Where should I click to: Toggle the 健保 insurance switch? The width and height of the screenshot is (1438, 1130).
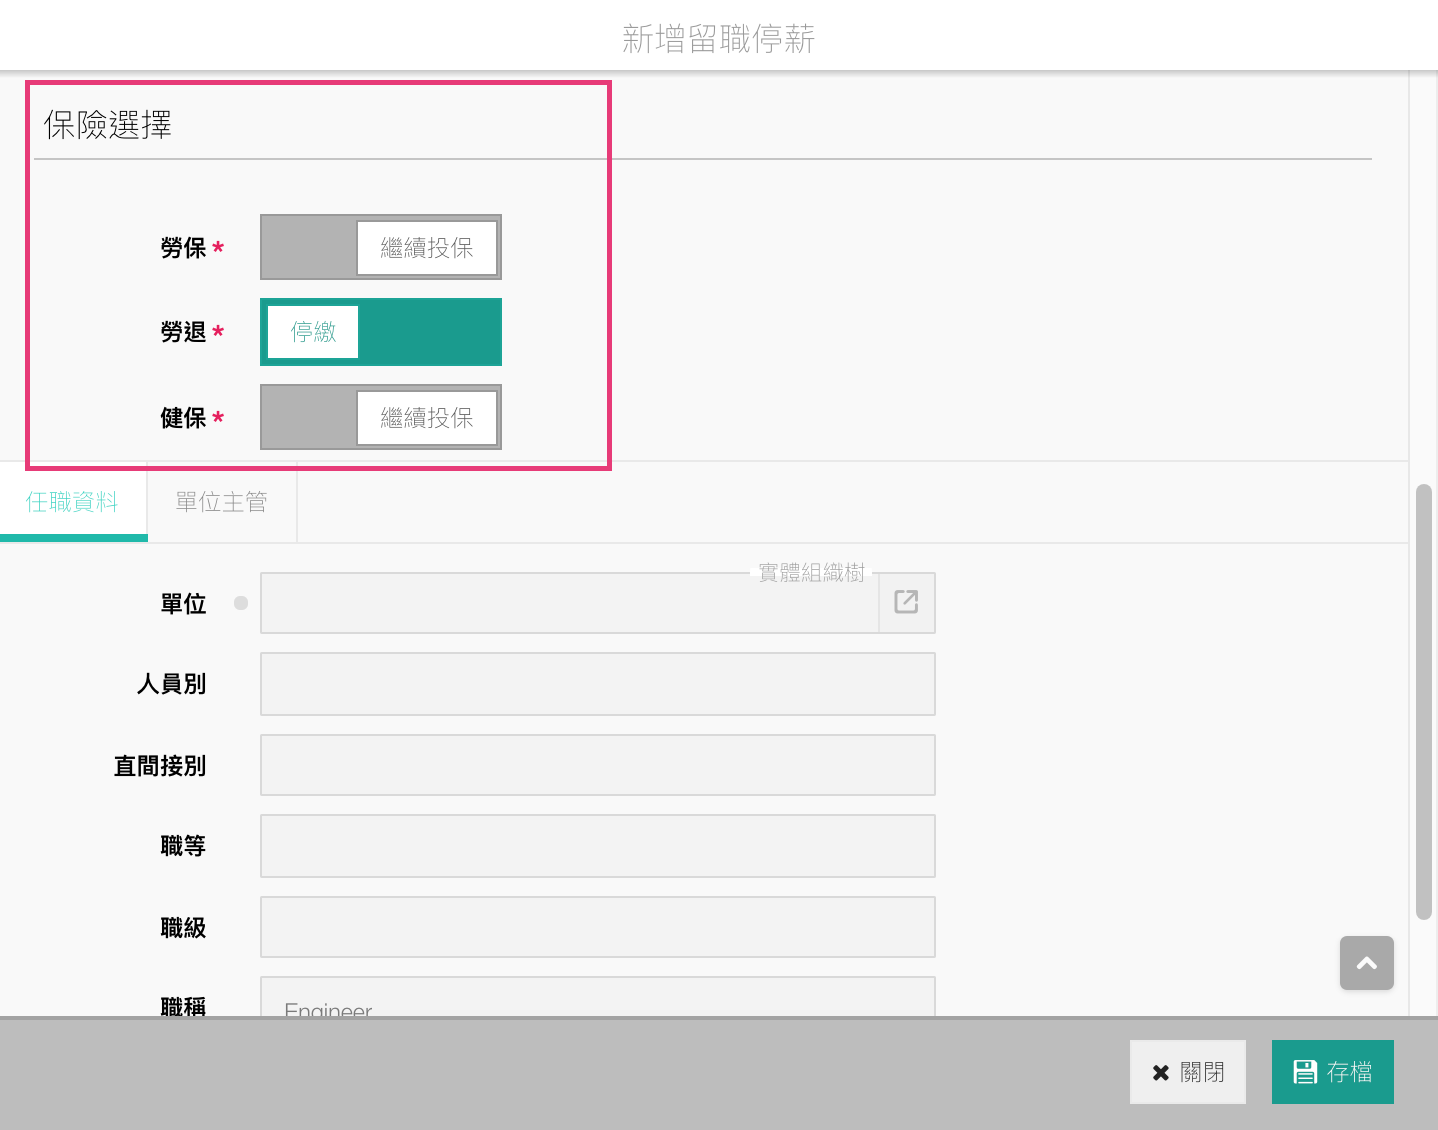[380, 417]
